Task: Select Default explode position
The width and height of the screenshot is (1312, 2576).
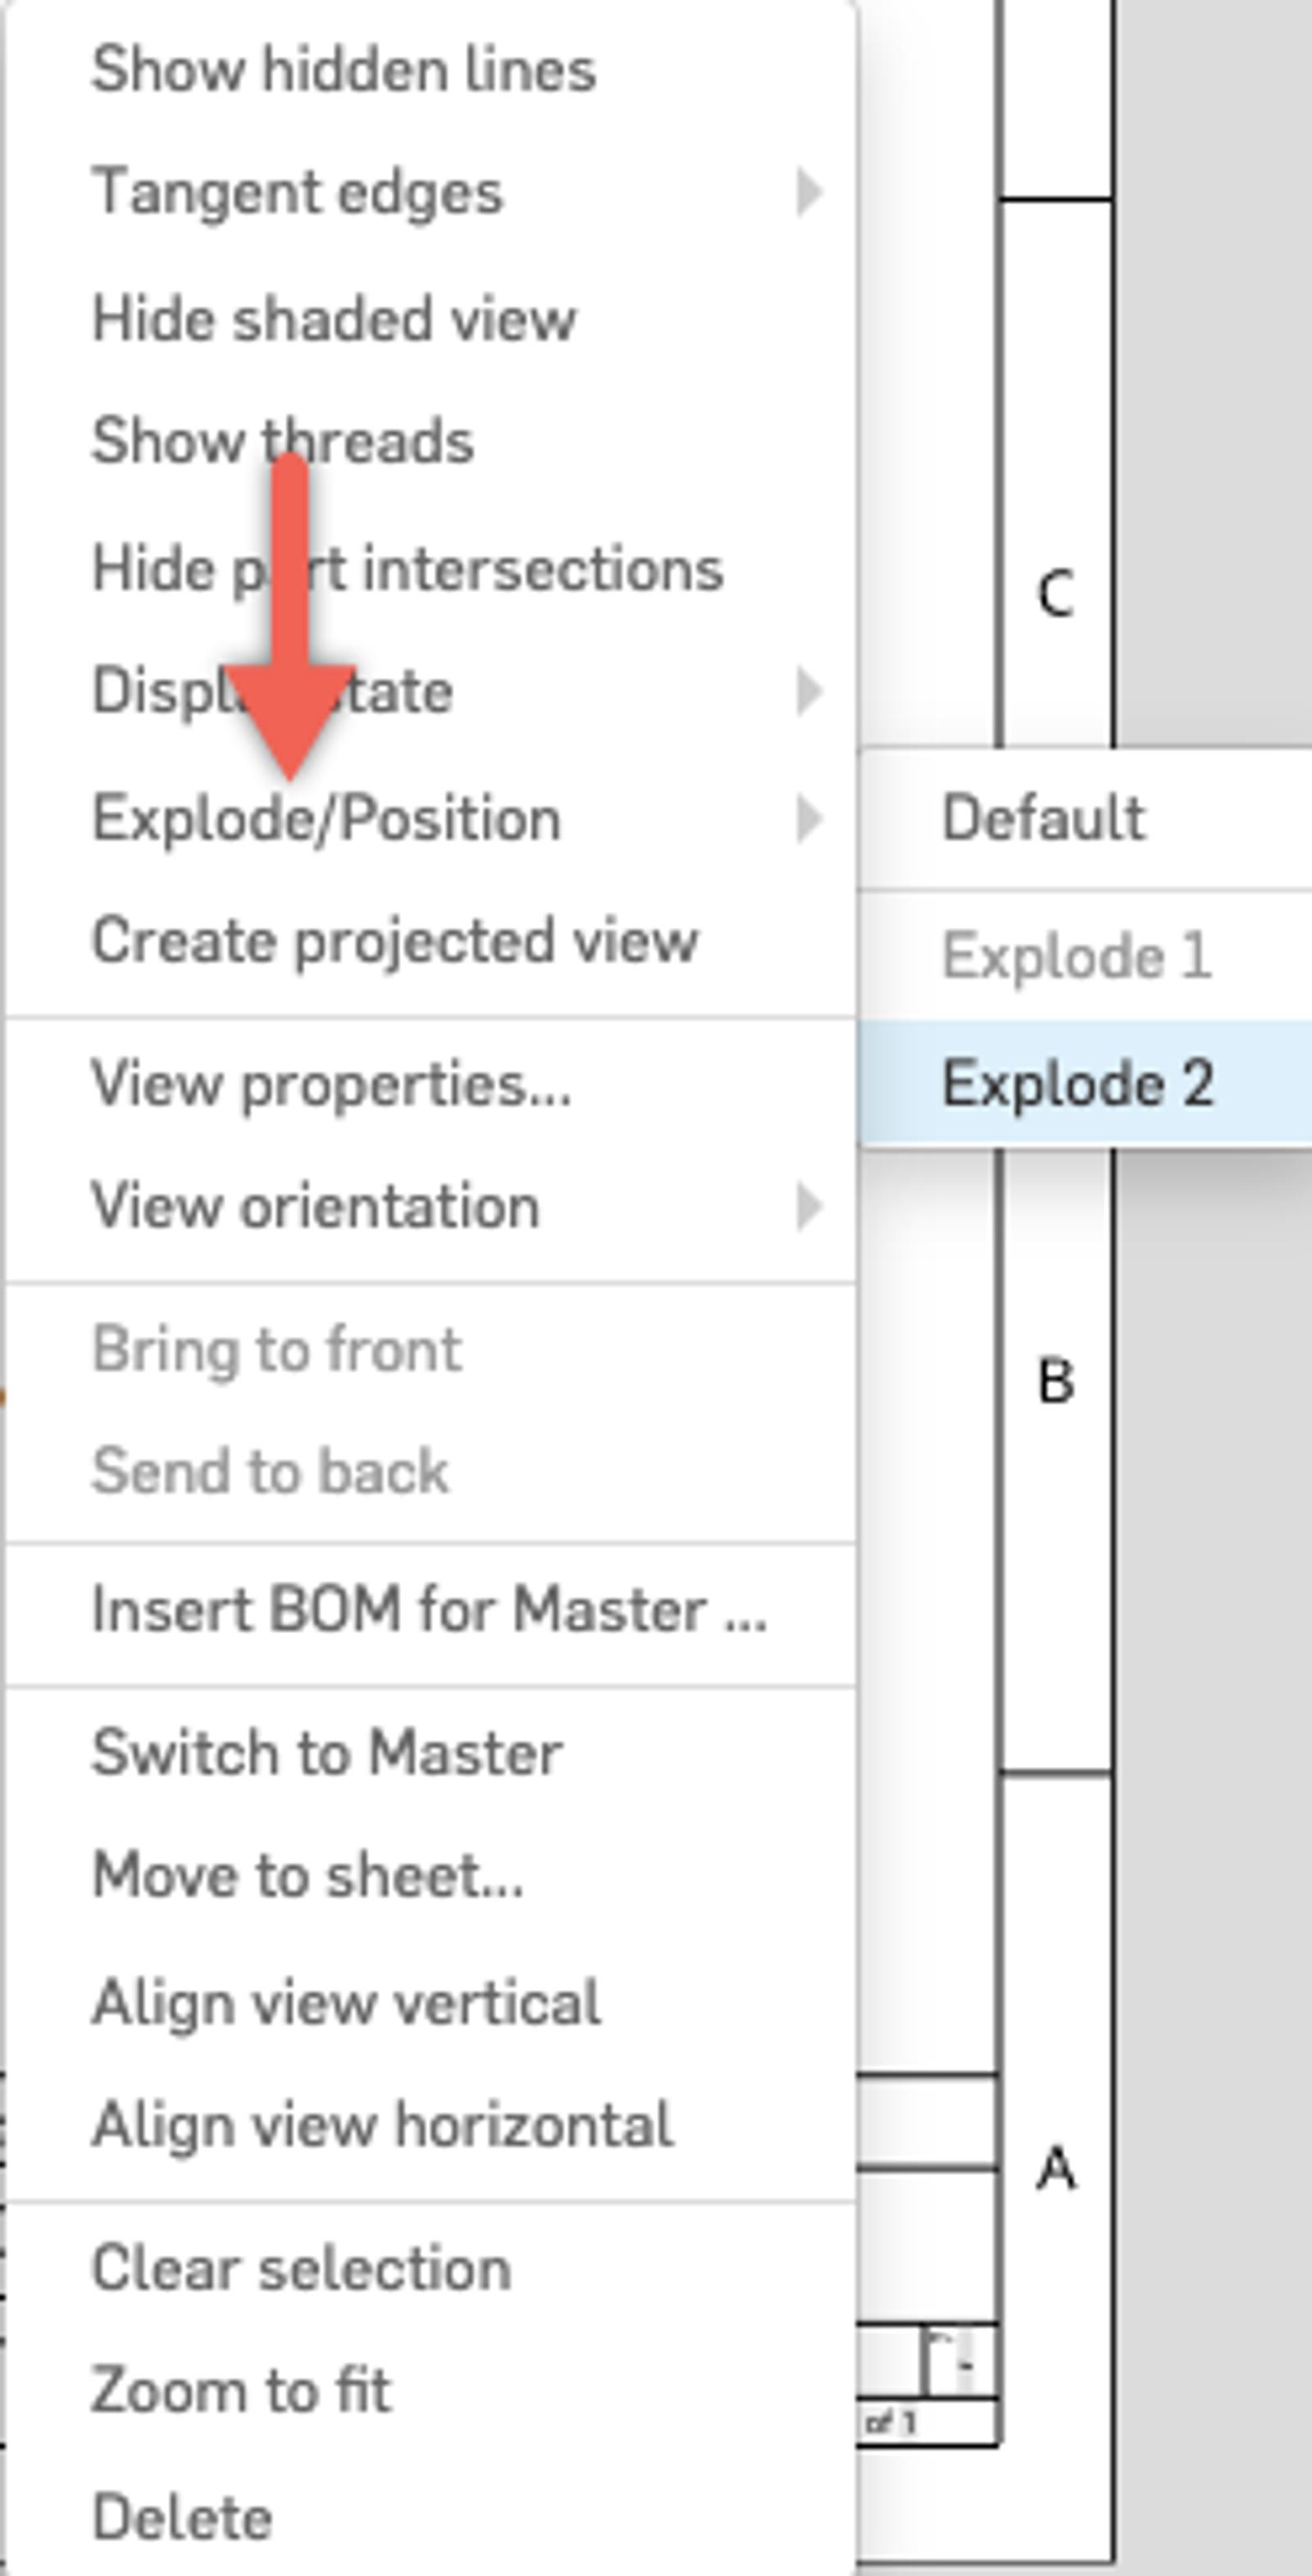Action: 1043,819
